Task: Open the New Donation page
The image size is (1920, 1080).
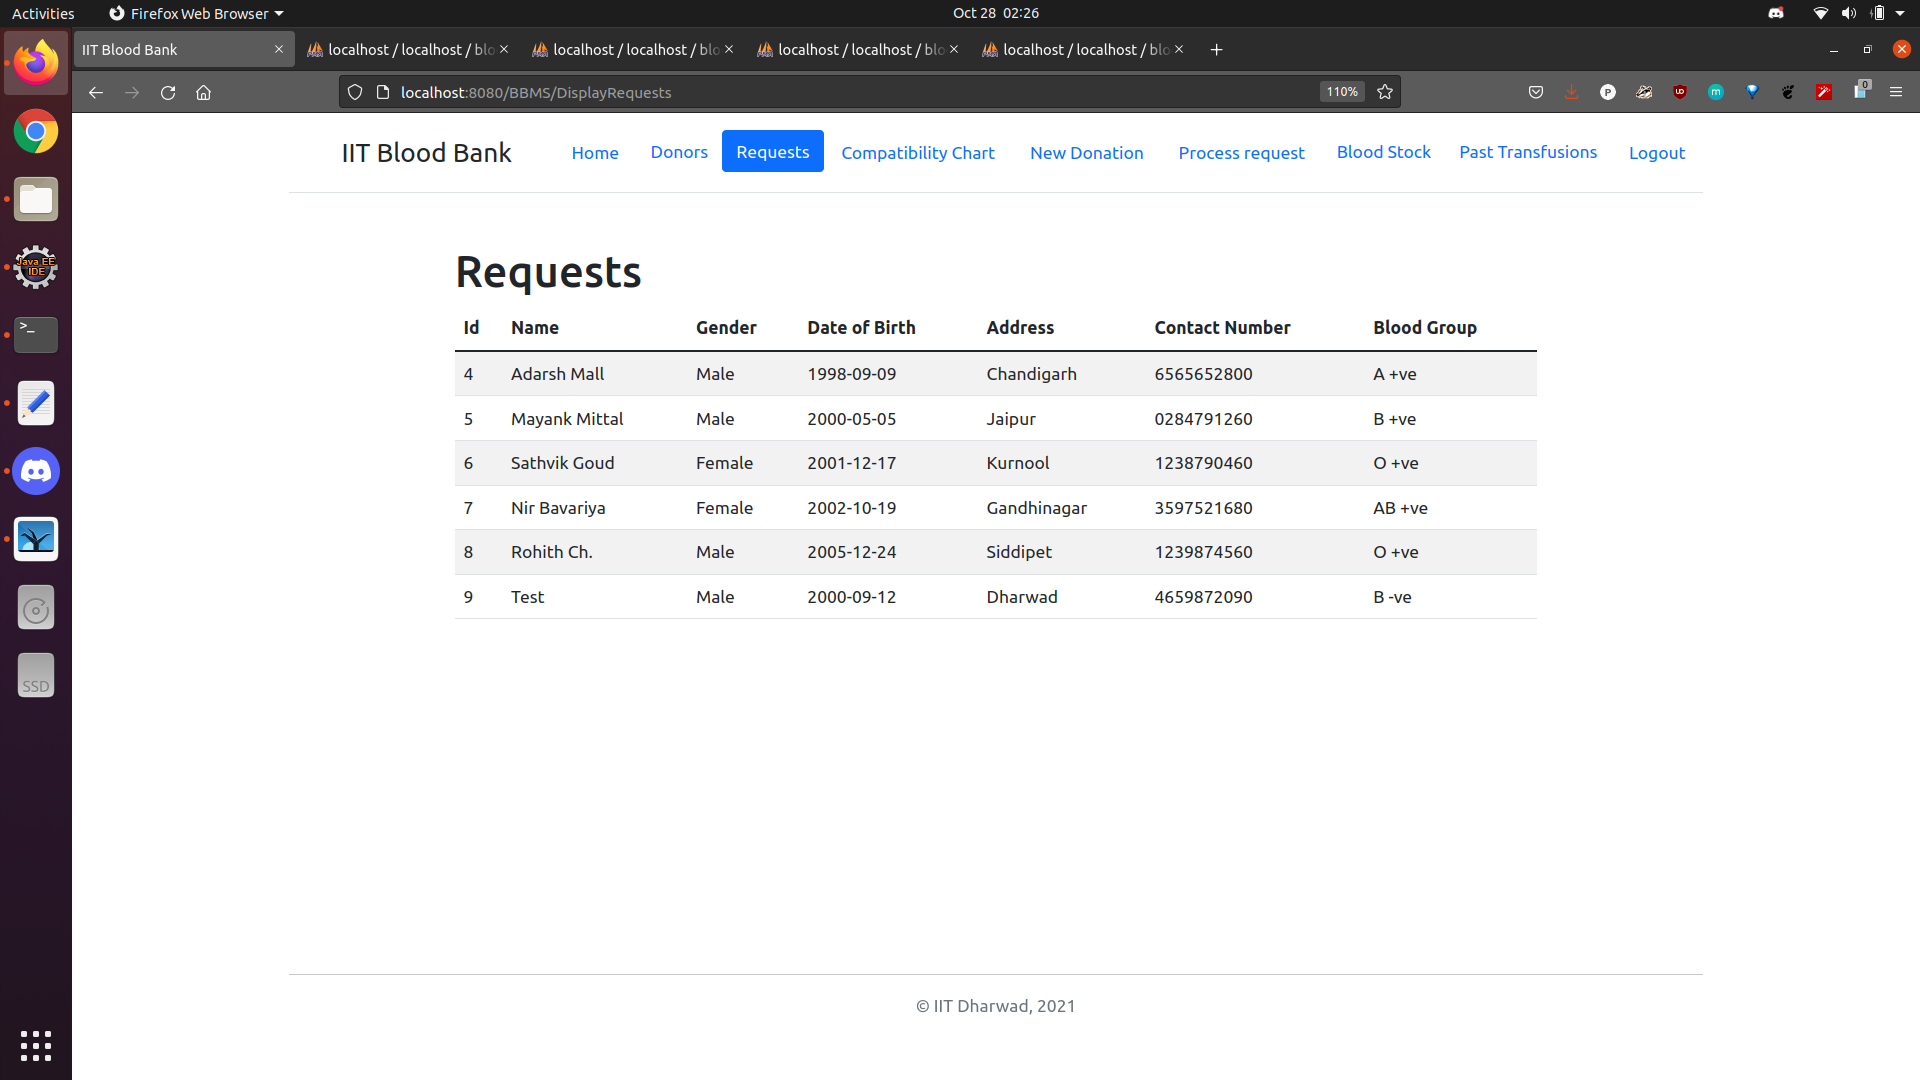Action: [x=1087, y=149]
